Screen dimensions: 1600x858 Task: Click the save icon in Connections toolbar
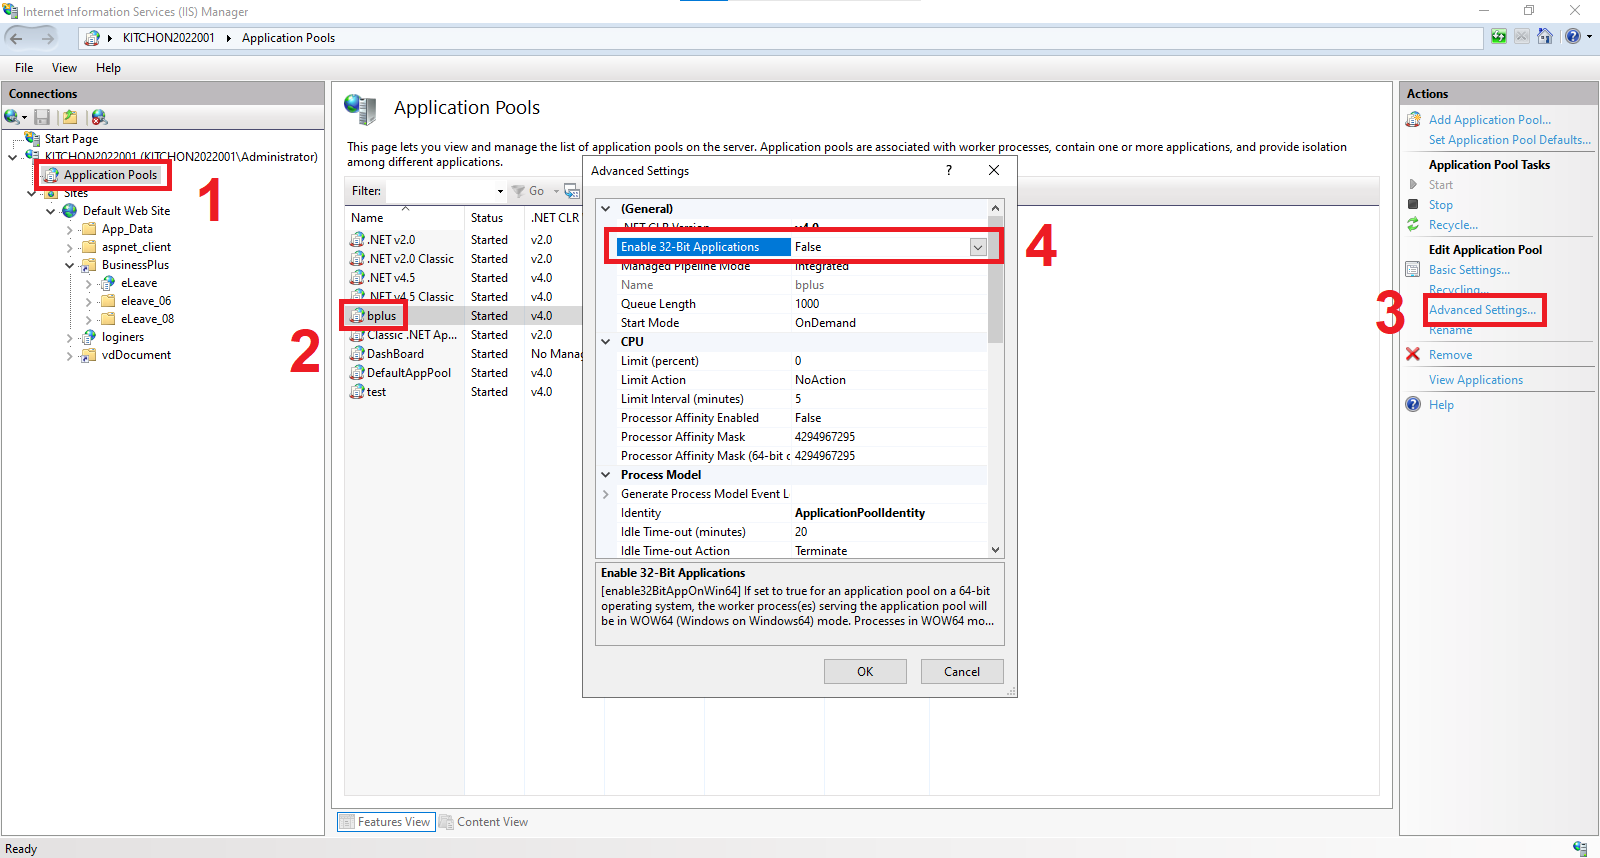coord(42,117)
